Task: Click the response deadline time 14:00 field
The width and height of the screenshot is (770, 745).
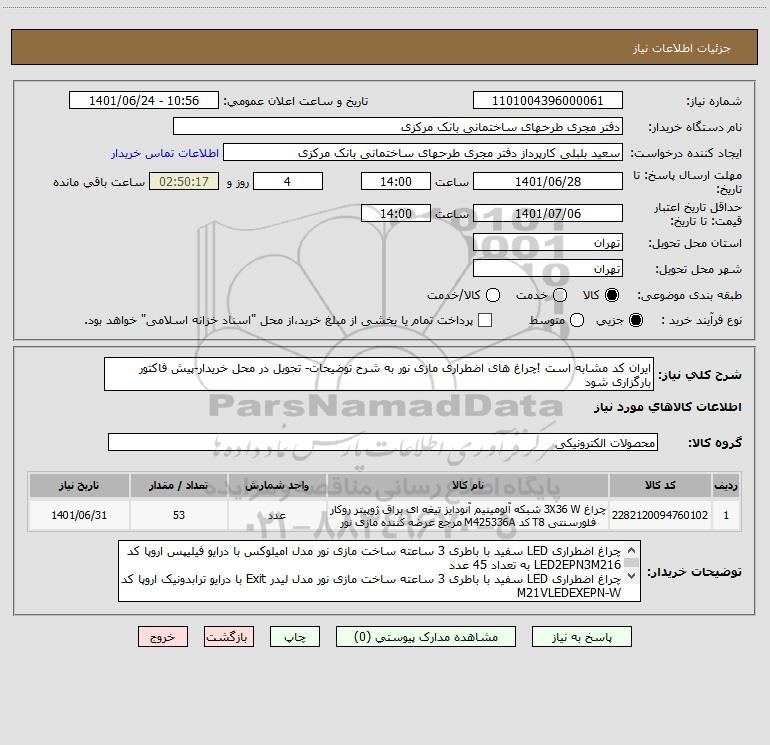Action: (396, 181)
